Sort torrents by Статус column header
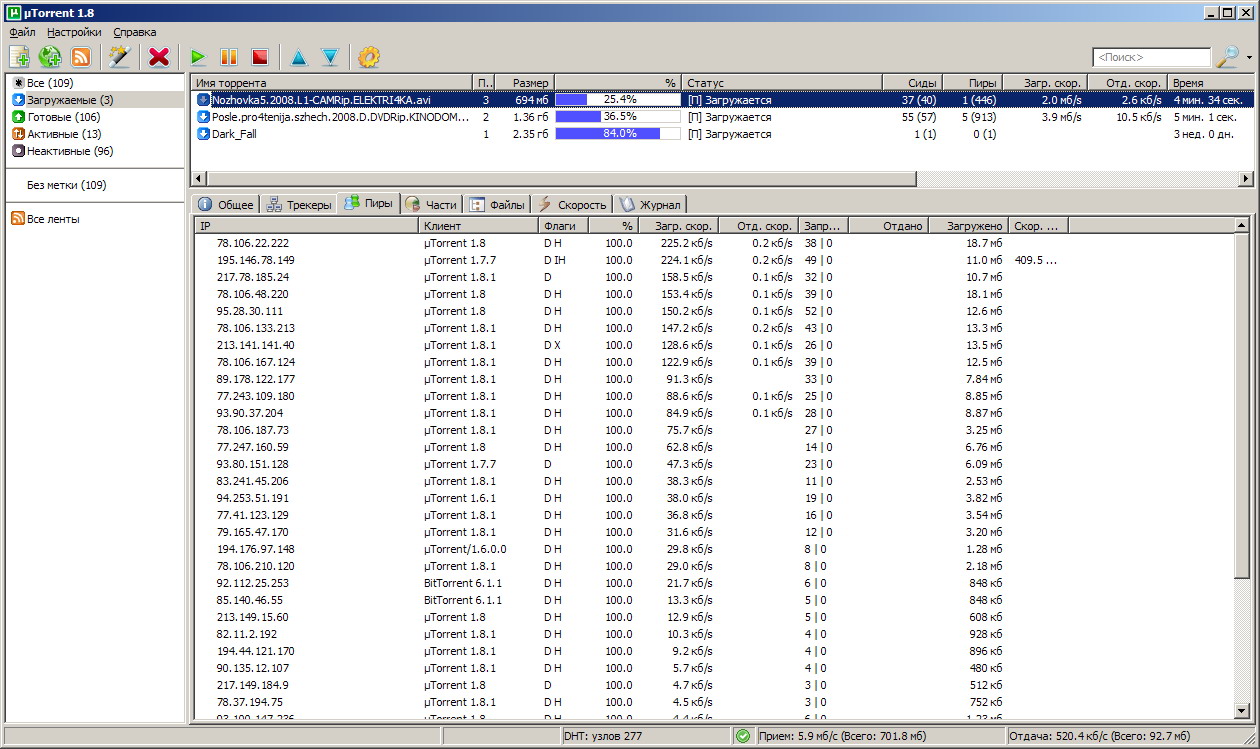The height and width of the screenshot is (749, 1260). tap(782, 83)
